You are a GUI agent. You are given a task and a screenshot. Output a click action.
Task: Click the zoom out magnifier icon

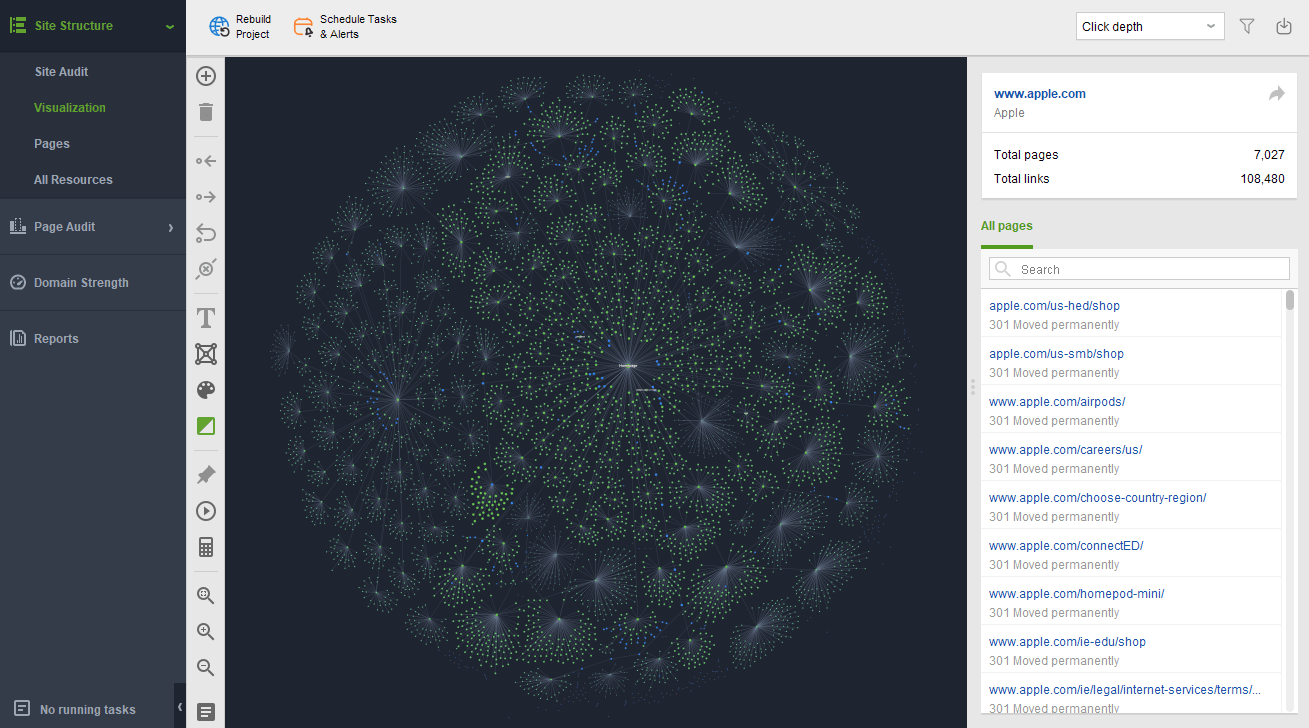coord(206,668)
